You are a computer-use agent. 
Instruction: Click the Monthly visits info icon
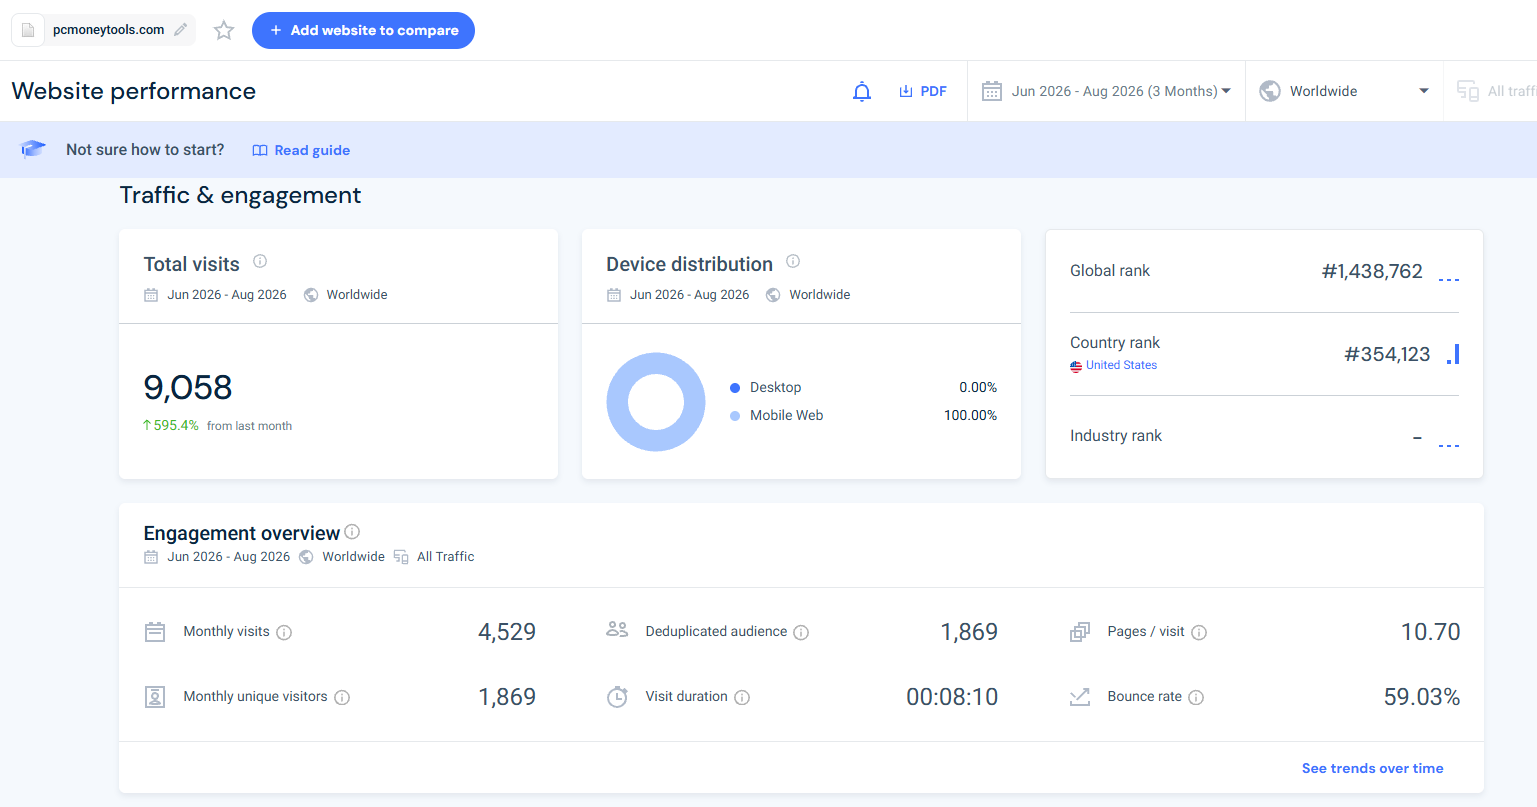pos(284,632)
